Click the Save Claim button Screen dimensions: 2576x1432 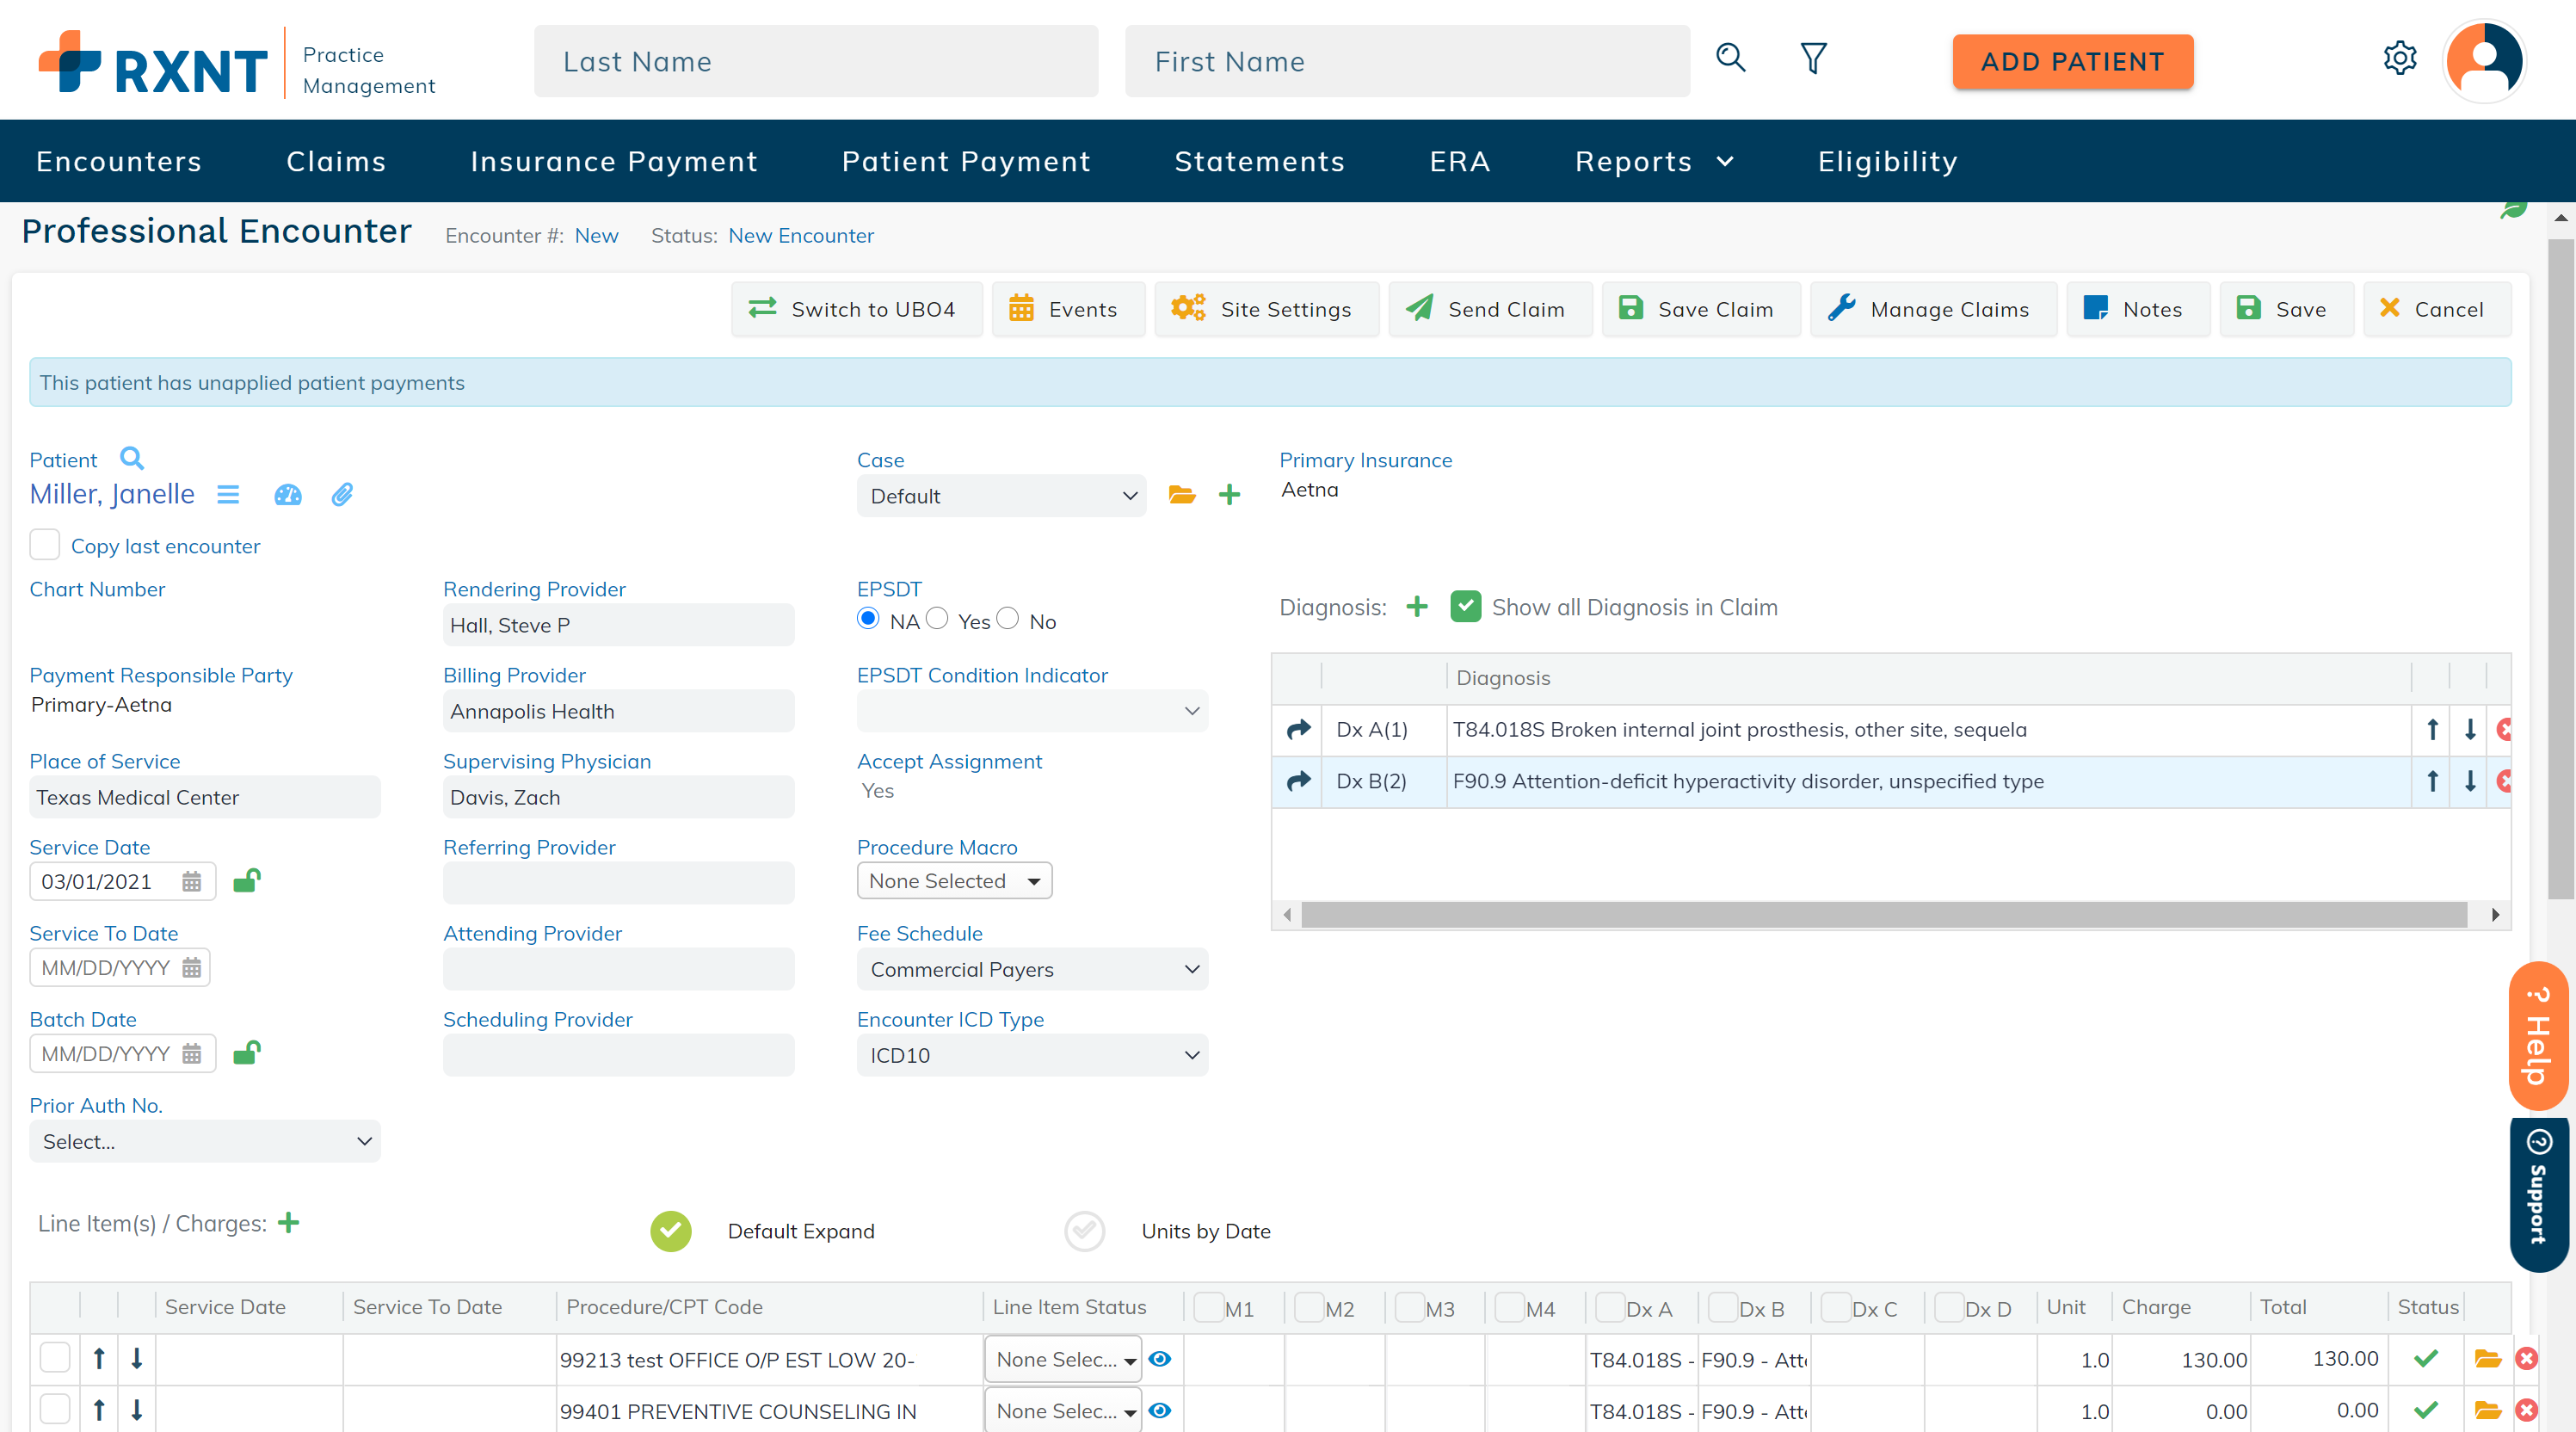click(1700, 309)
